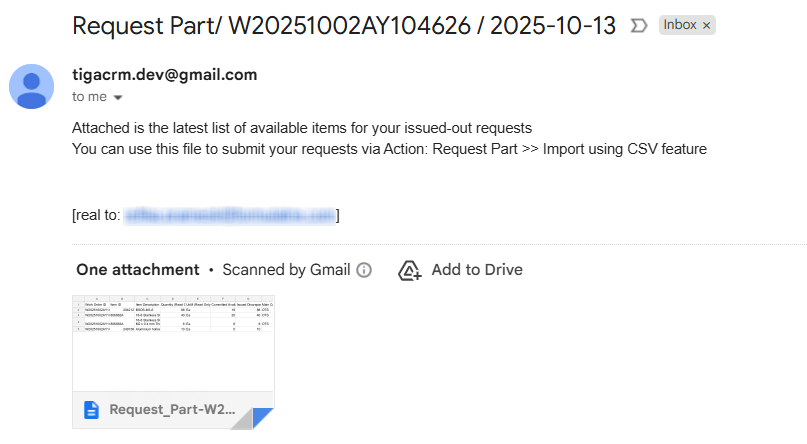Click the "Attached is the latest list" line
The width and height of the screenshot is (807, 444).
coord(302,128)
